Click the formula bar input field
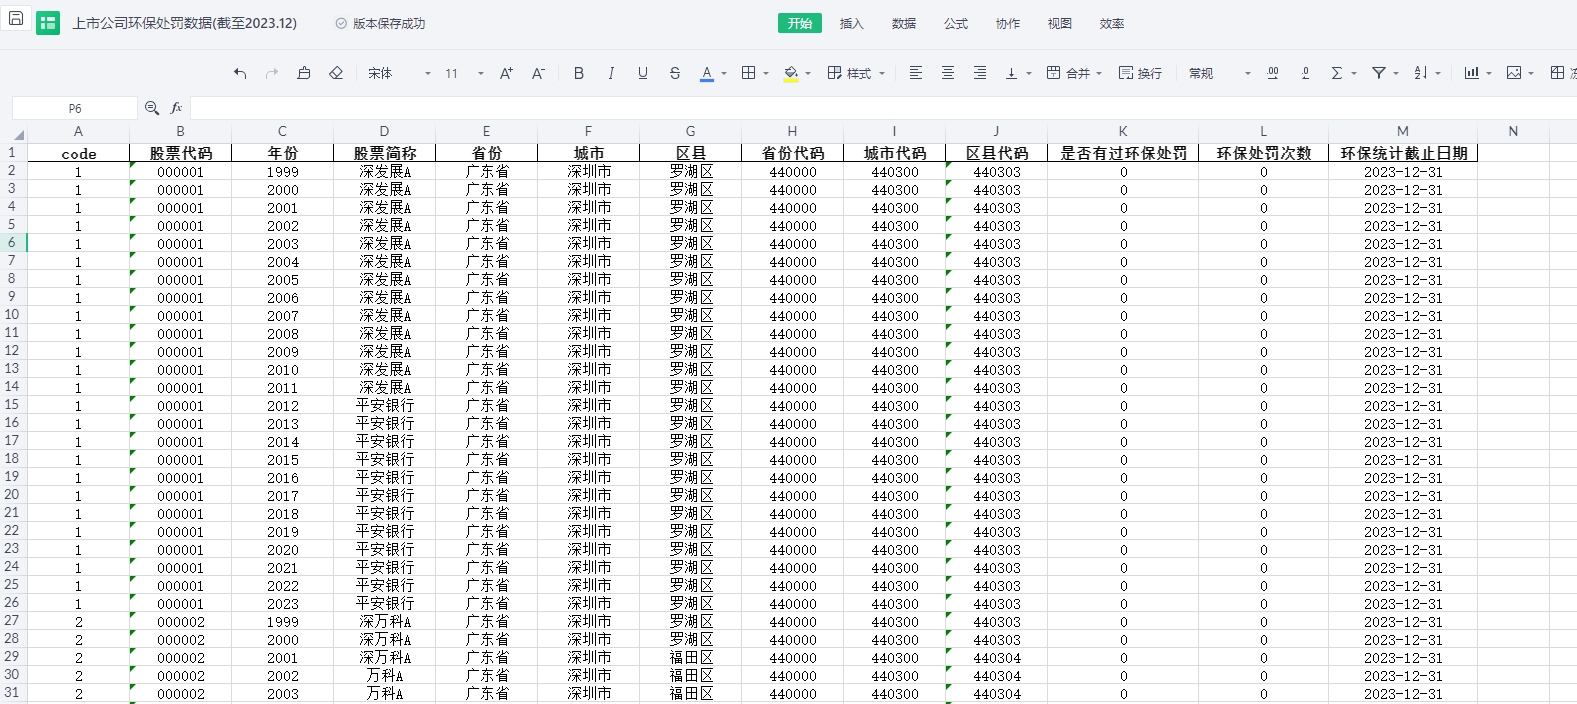Screen dimensions: 1577x704 [x=880, y=108]
